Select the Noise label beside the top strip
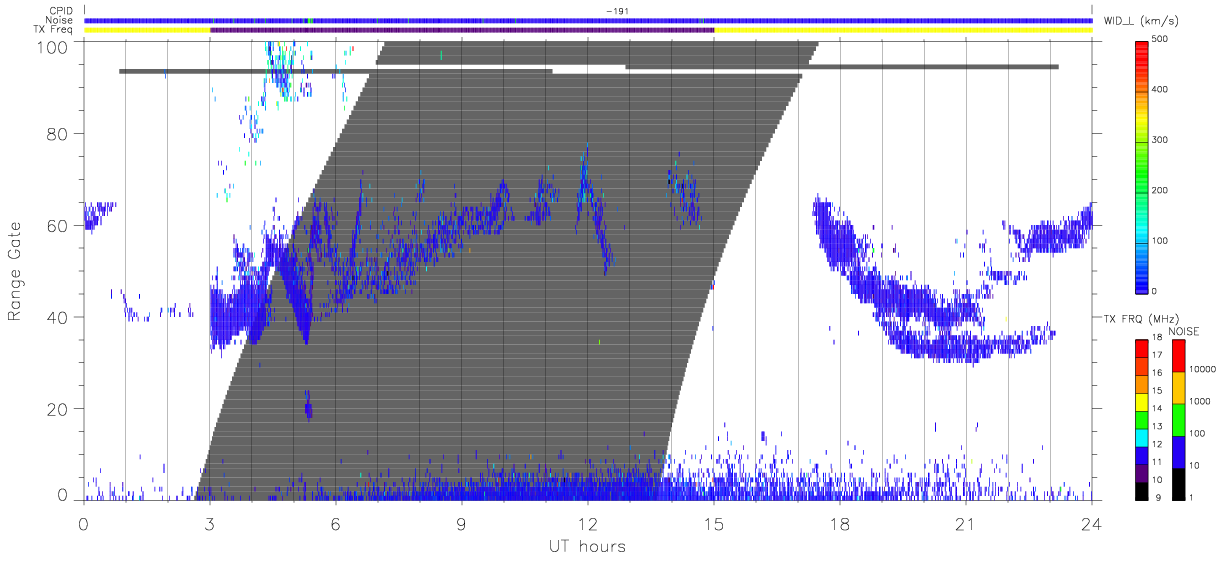 point(61,20)
